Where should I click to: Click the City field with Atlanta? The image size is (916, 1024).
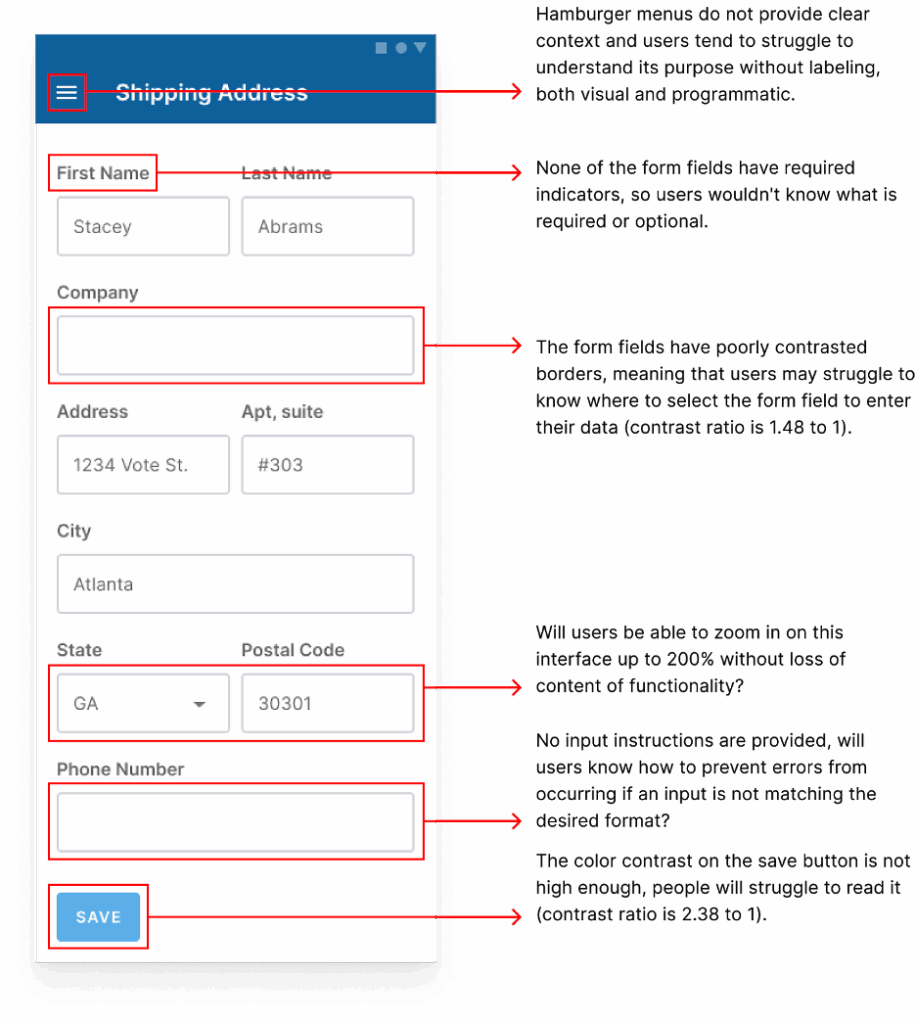[x=236, y=584]
